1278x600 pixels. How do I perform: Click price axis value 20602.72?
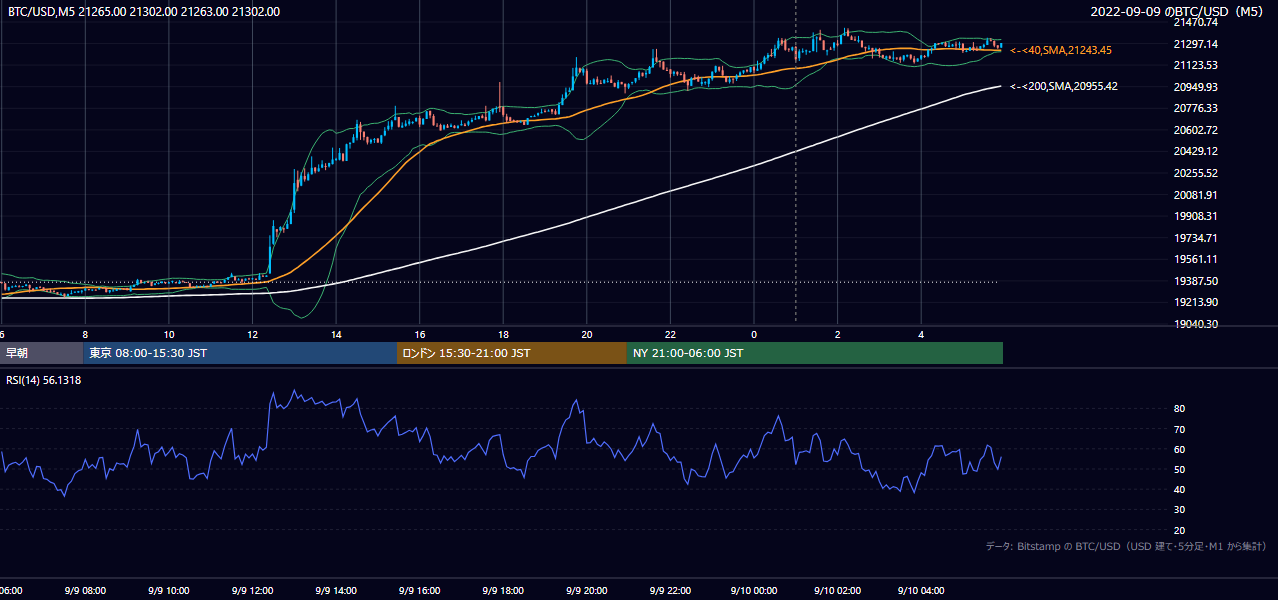pos(1195,130)
